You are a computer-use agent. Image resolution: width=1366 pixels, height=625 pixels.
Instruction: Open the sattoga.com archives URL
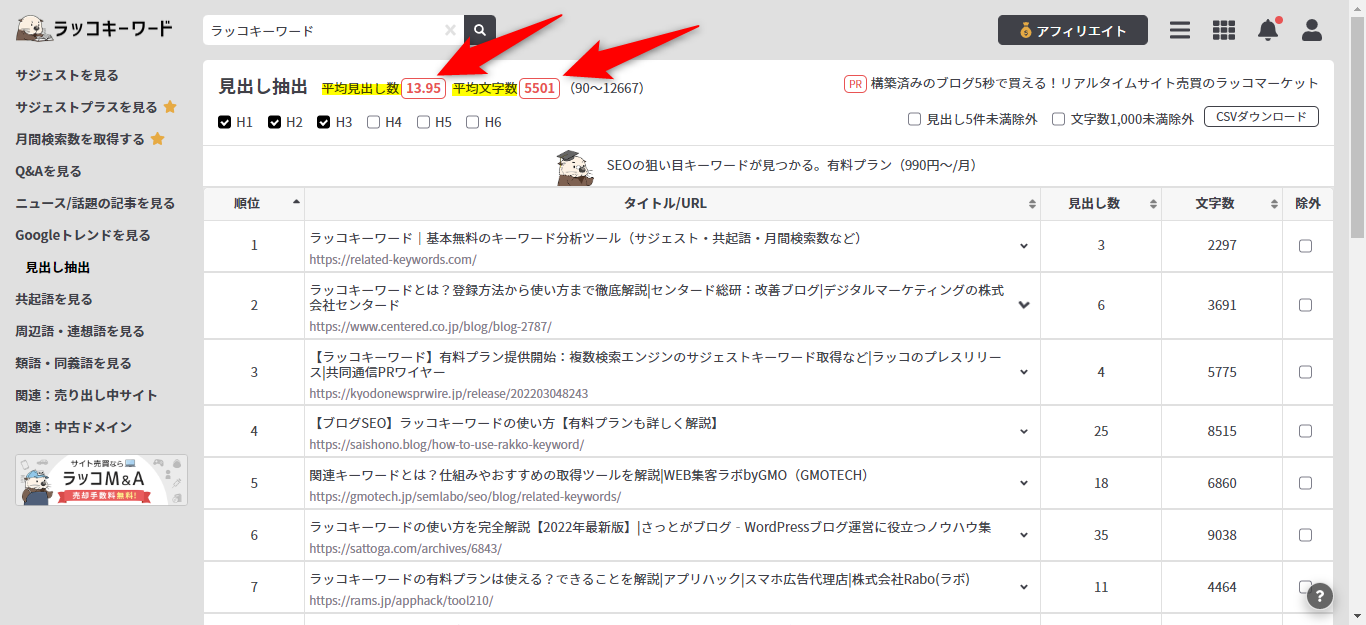pos(405,548)
